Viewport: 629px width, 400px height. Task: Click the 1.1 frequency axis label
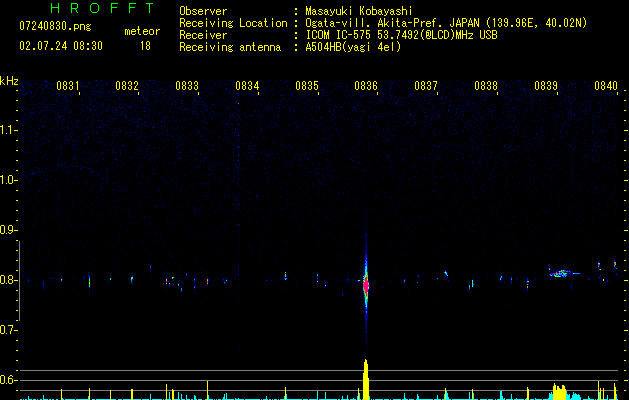coord(8,130)
